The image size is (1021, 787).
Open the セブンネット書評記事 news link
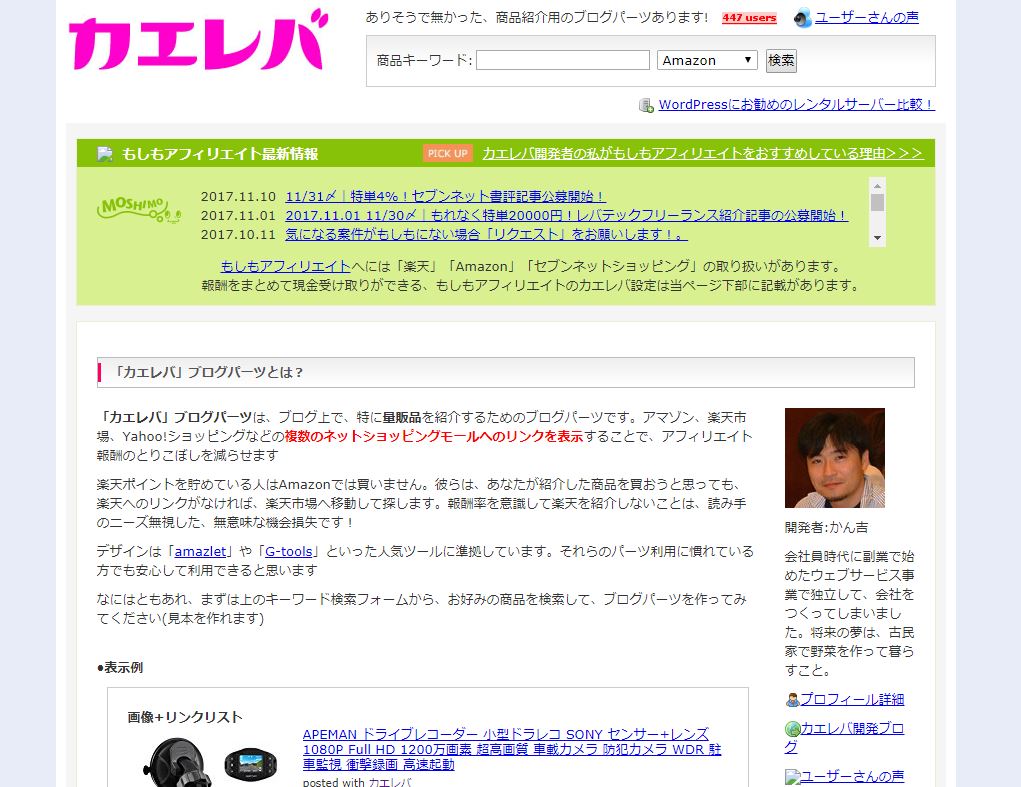(445, 197)
